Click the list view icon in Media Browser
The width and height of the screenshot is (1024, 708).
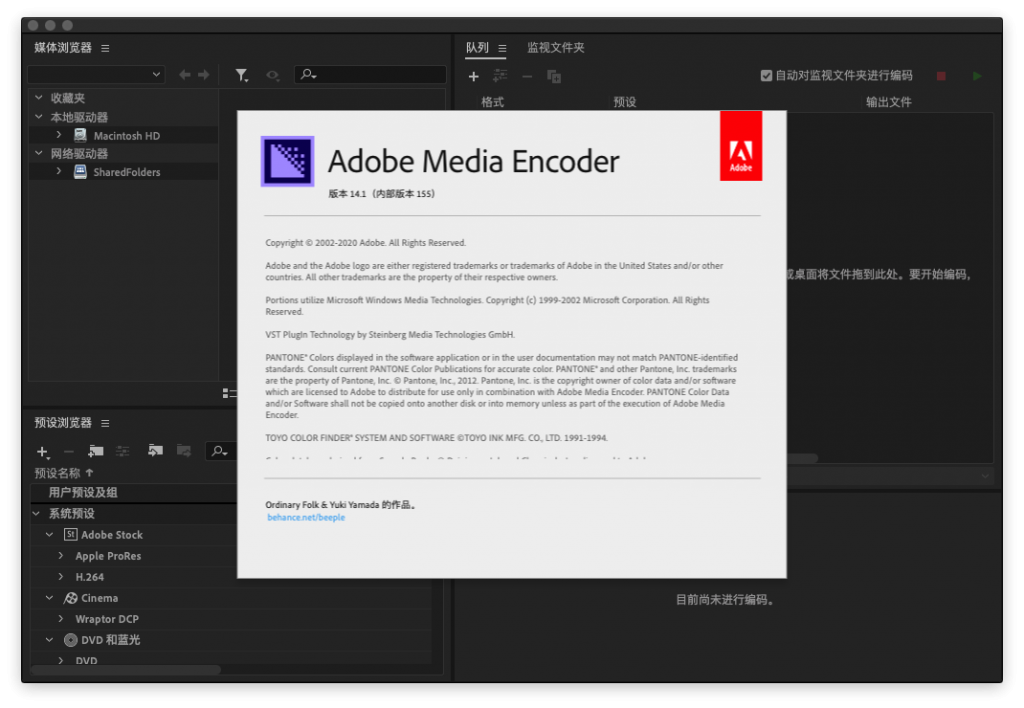229,393
